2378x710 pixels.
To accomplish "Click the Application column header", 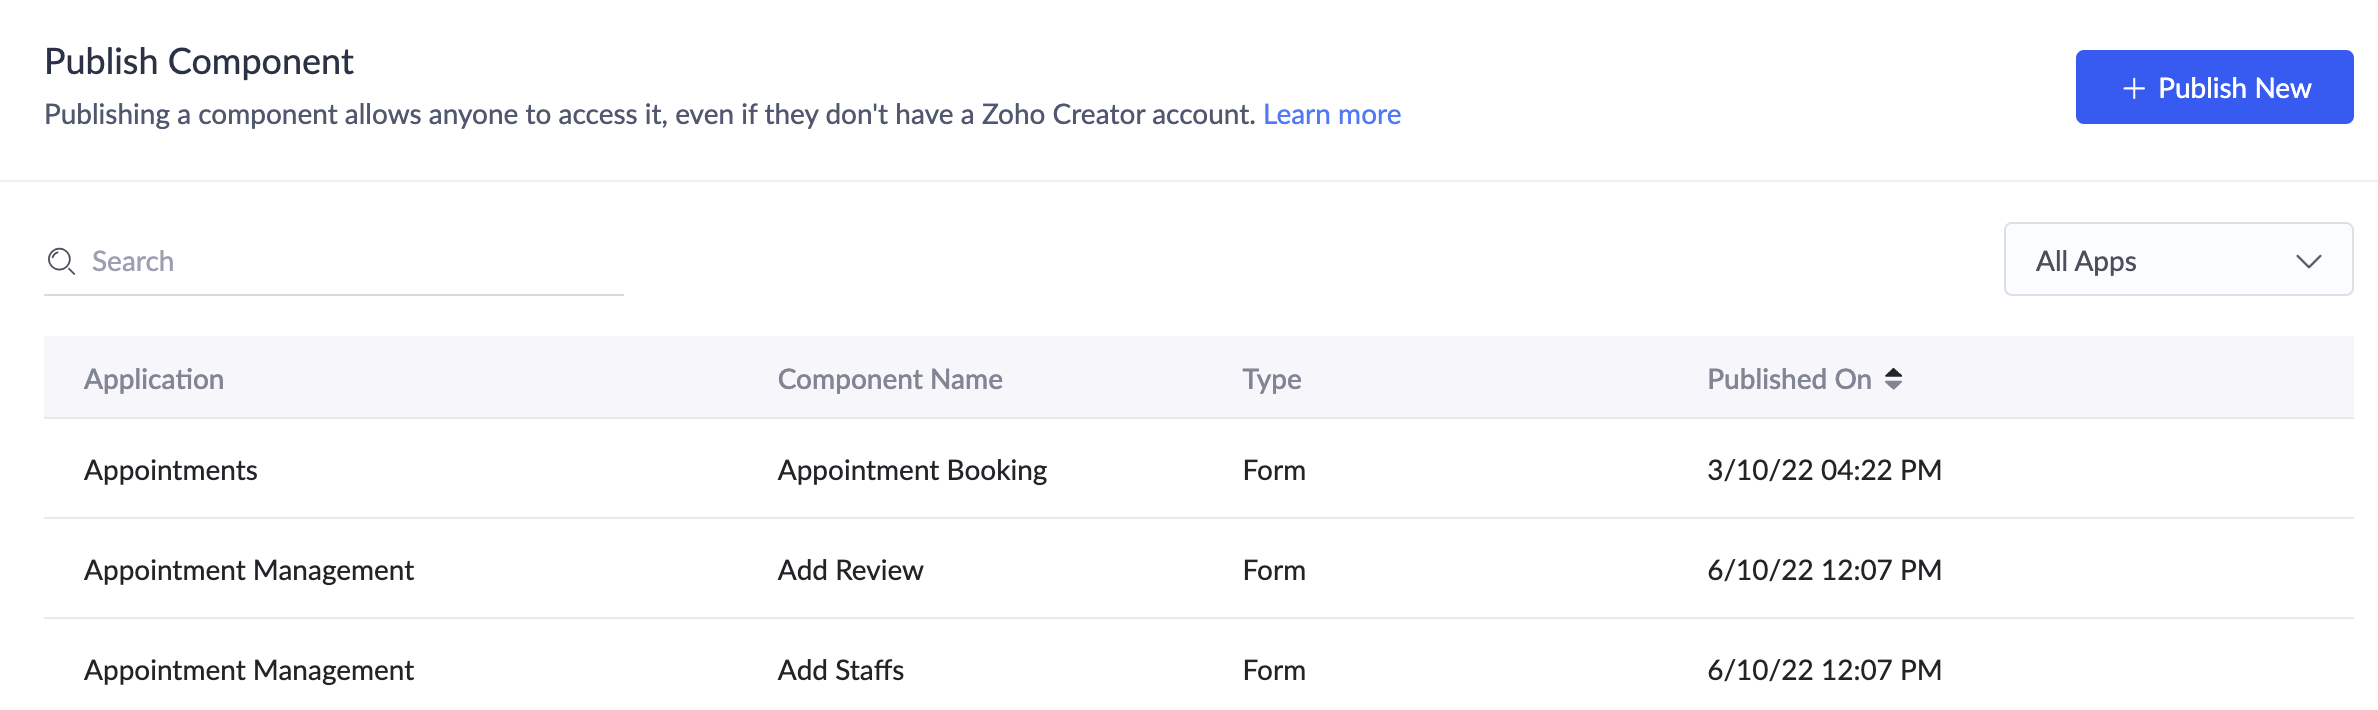I will 154,379.
